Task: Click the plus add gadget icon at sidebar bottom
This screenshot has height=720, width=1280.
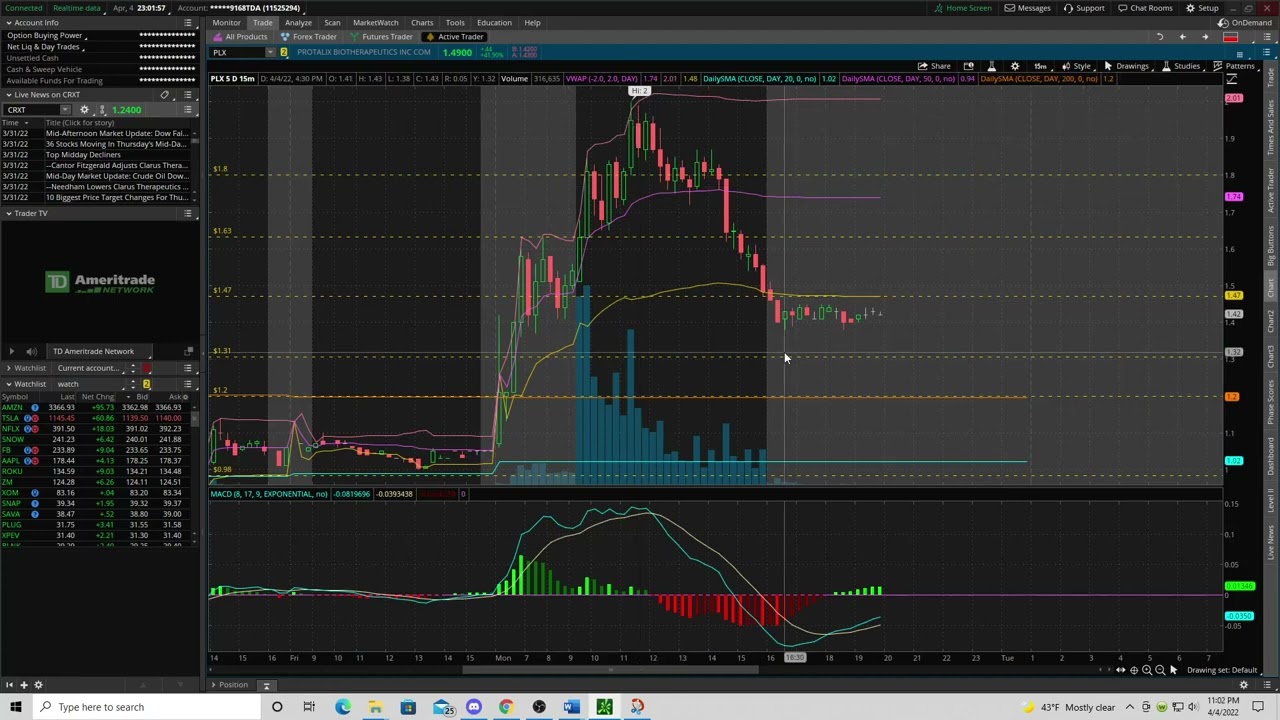Action: (x=23, y=685)
